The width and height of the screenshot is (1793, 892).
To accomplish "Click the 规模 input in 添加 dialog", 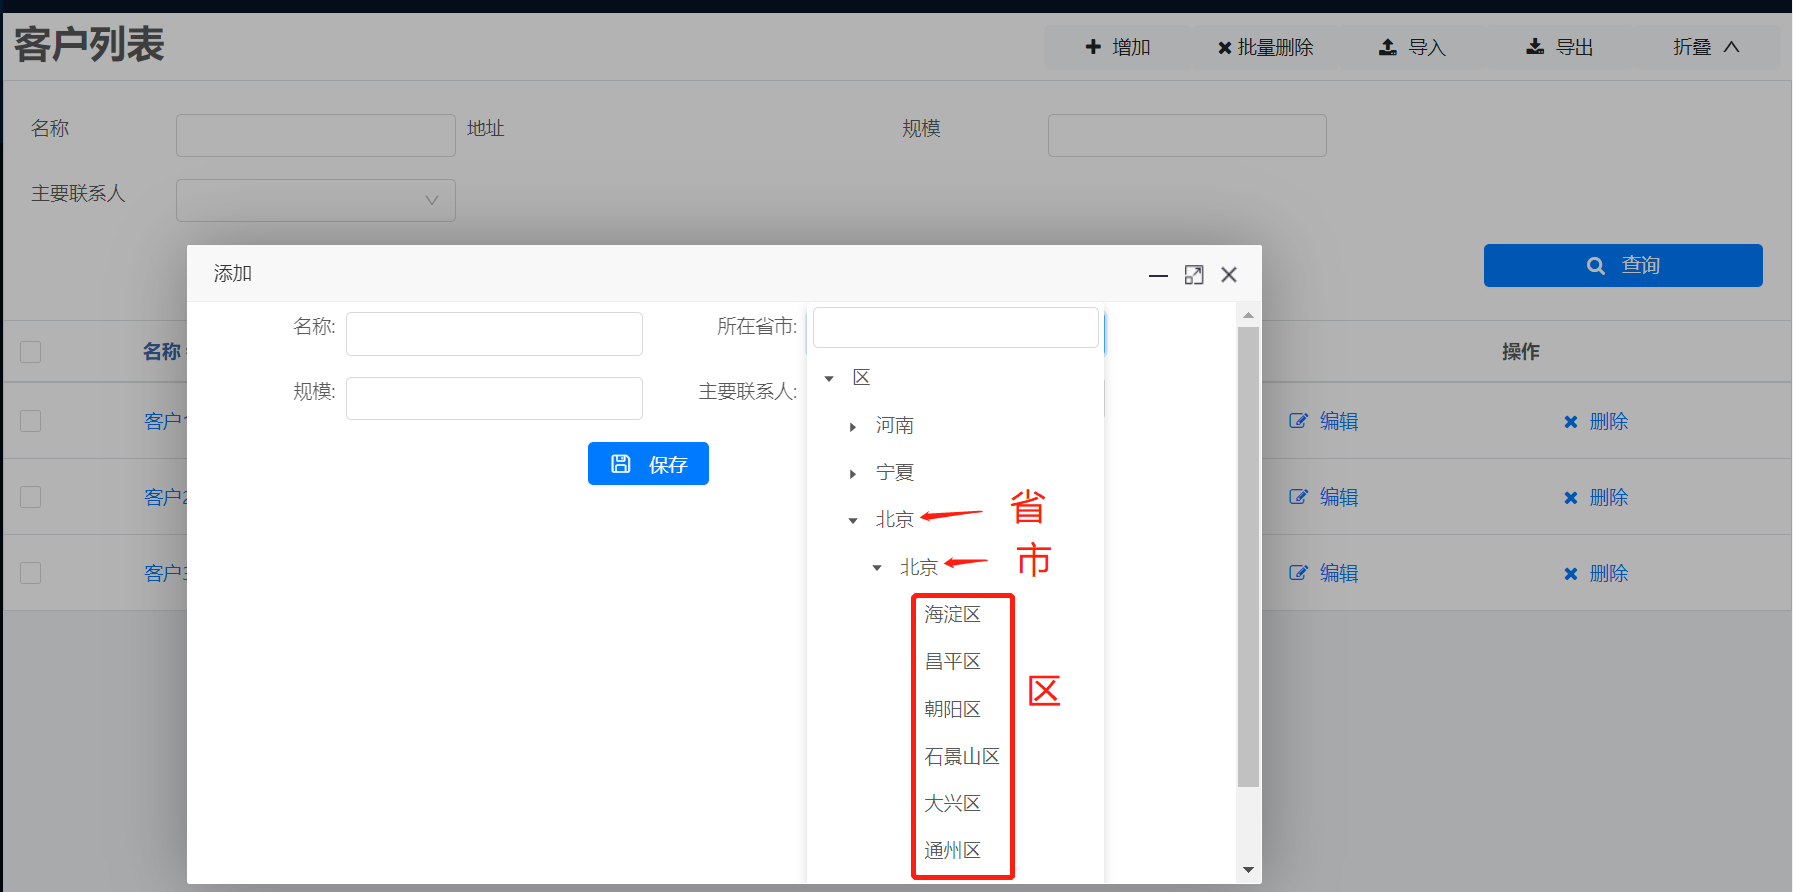I will click(x=494, y=398).
